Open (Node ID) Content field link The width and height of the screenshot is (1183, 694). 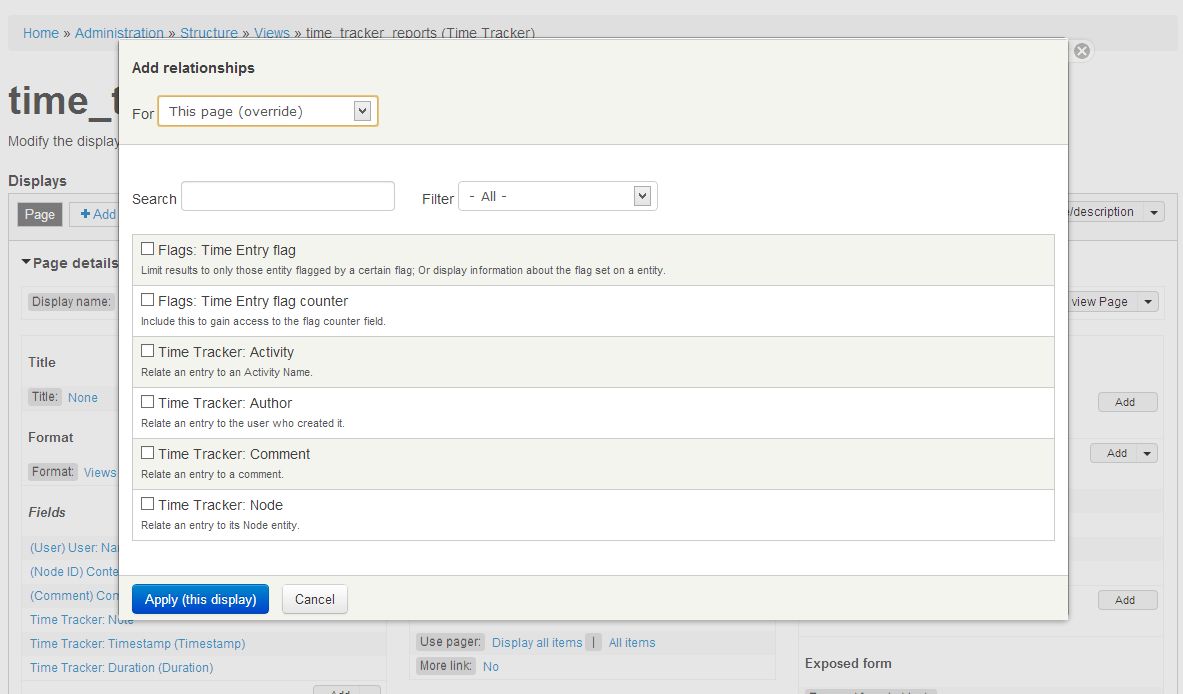tap(74, 572)
